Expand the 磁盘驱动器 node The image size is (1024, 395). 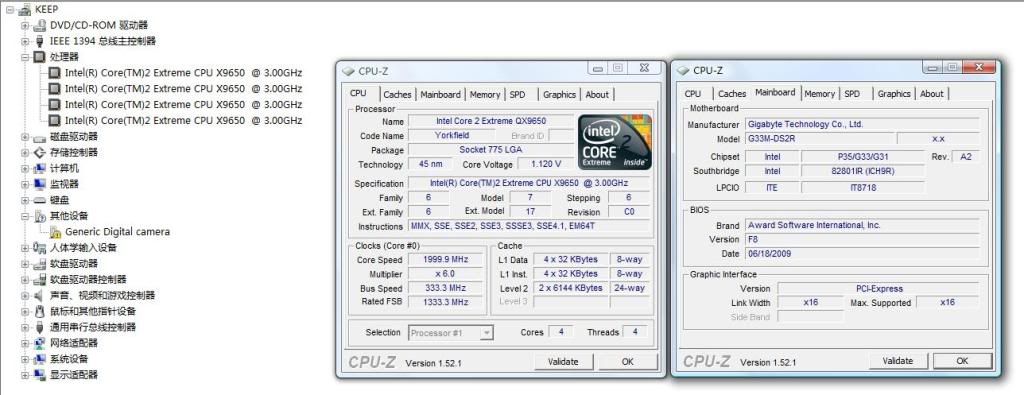25,137
